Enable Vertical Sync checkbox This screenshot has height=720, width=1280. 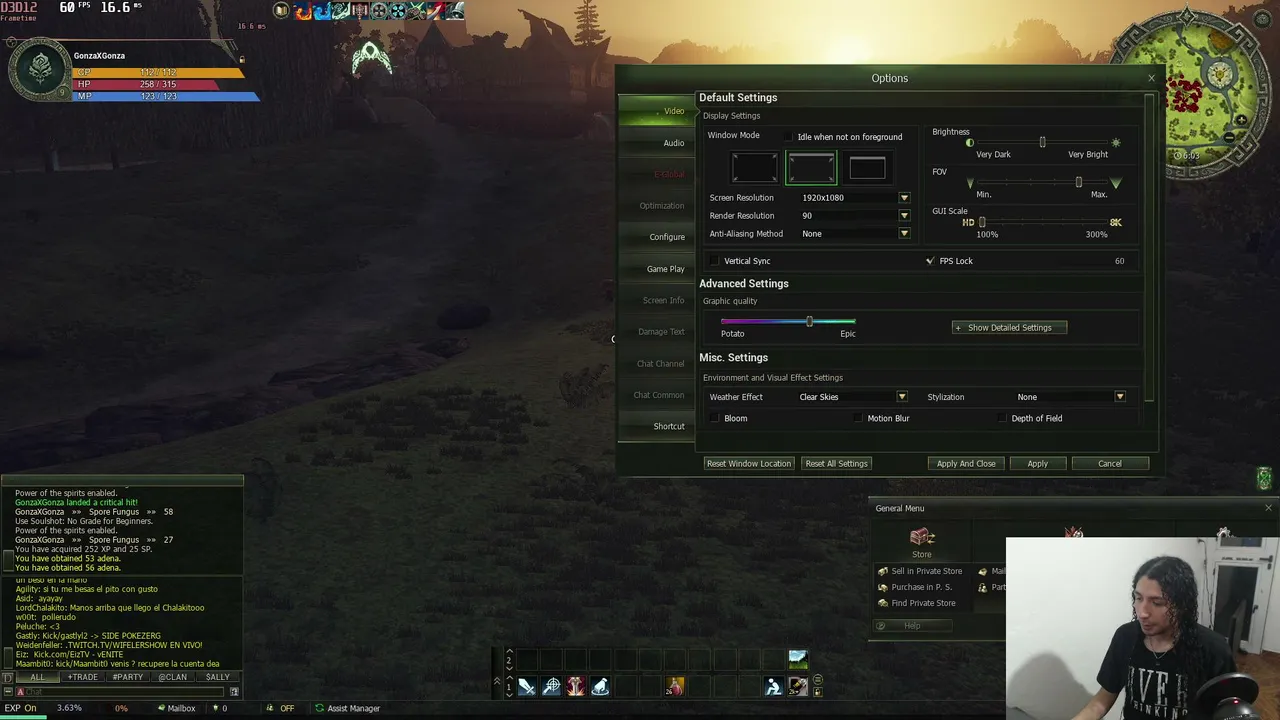click(714, 261)
